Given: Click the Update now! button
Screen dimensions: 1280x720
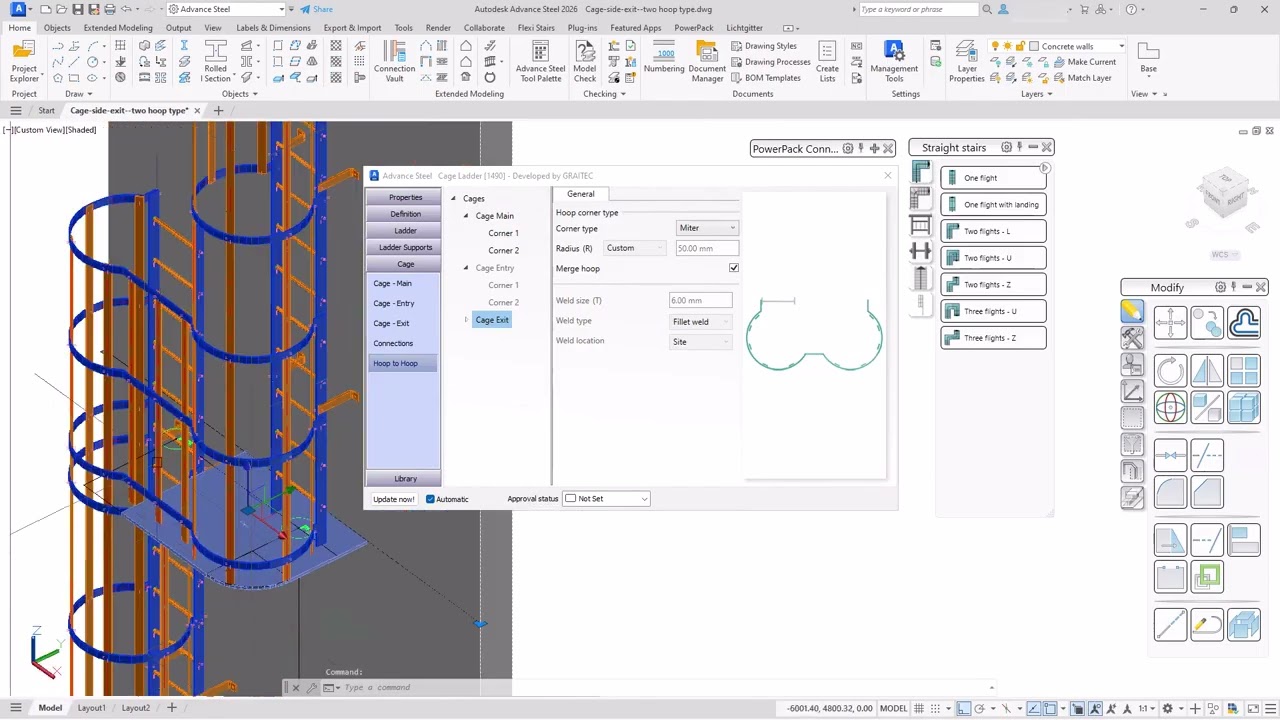Looking at the screenshot, I should click(x=393, y=499).
